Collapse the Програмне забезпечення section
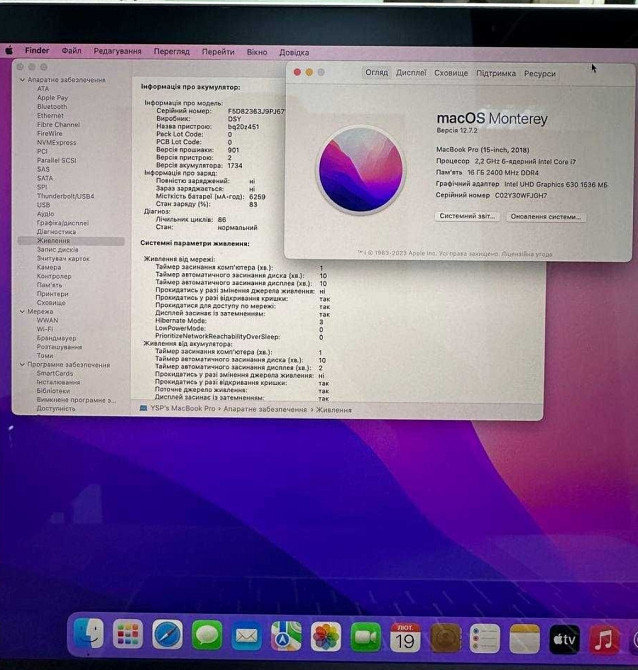 22,364
